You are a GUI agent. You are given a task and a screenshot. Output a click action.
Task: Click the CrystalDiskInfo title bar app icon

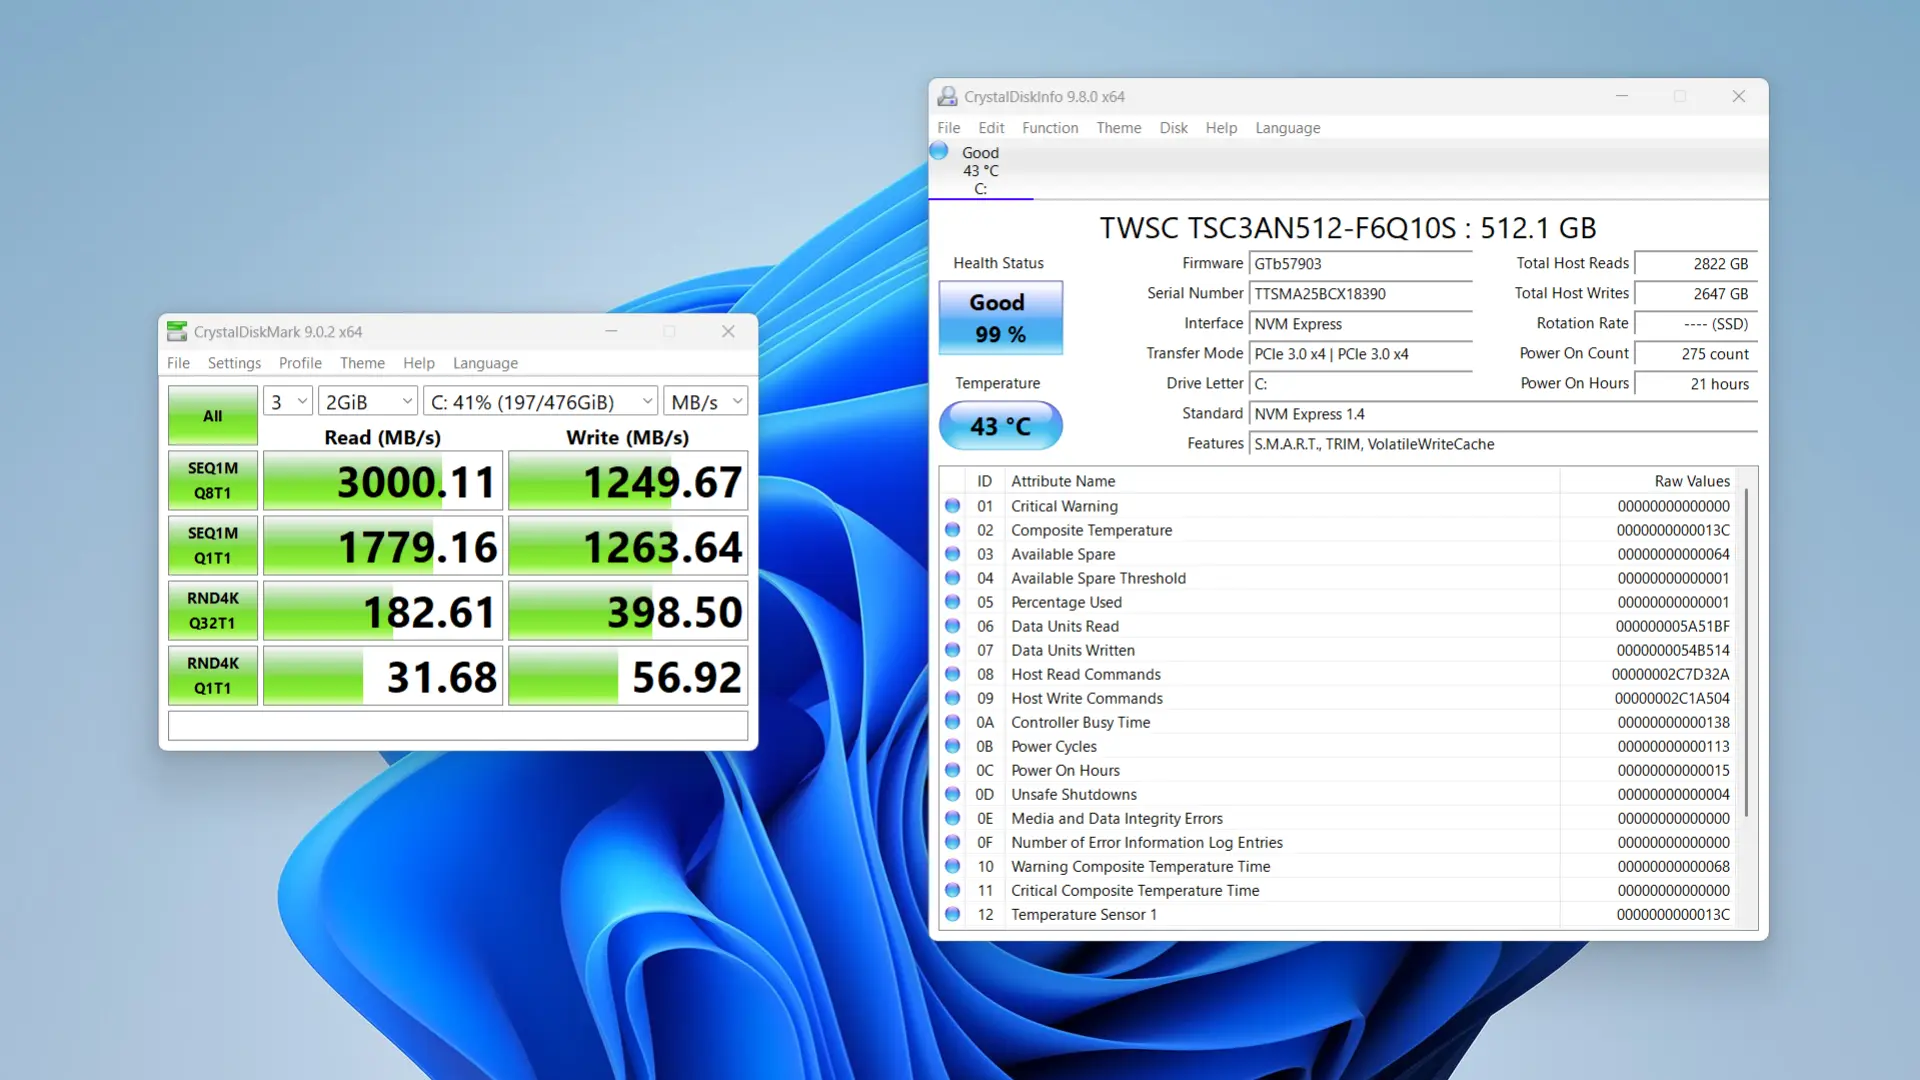point(947,96)
